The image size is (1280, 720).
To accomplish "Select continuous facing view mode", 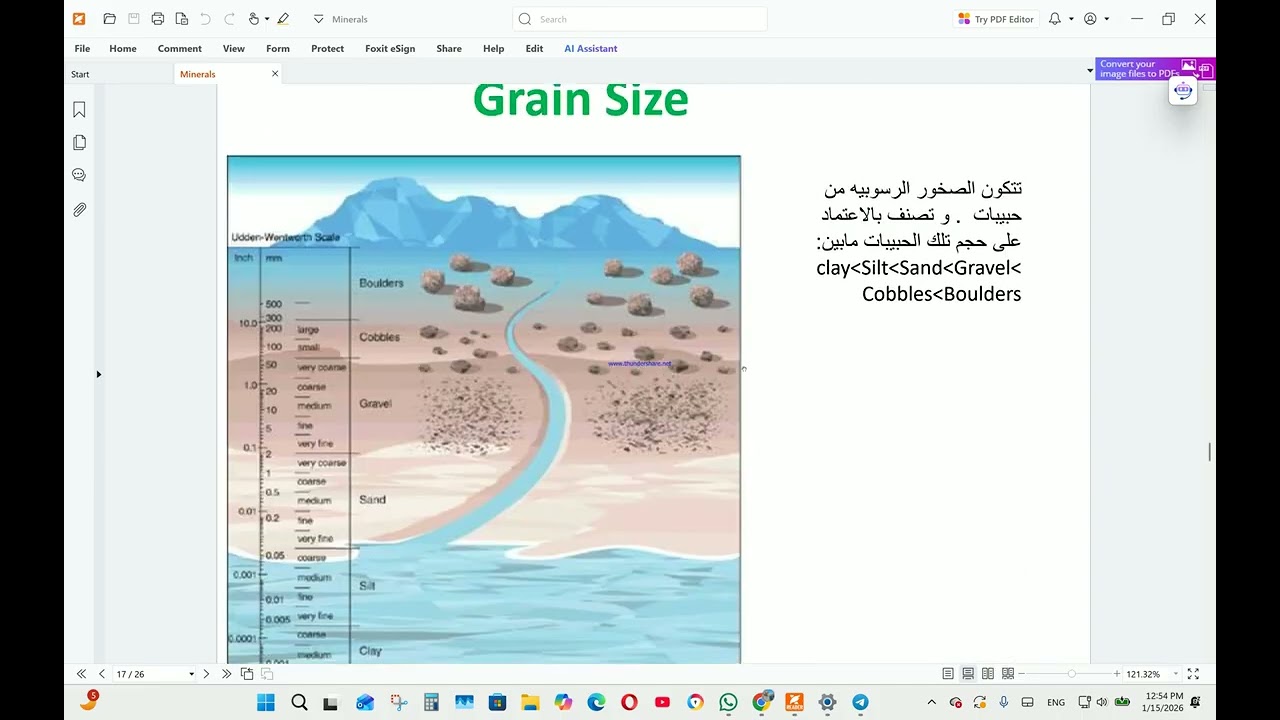I will (x=1008, y=674).
